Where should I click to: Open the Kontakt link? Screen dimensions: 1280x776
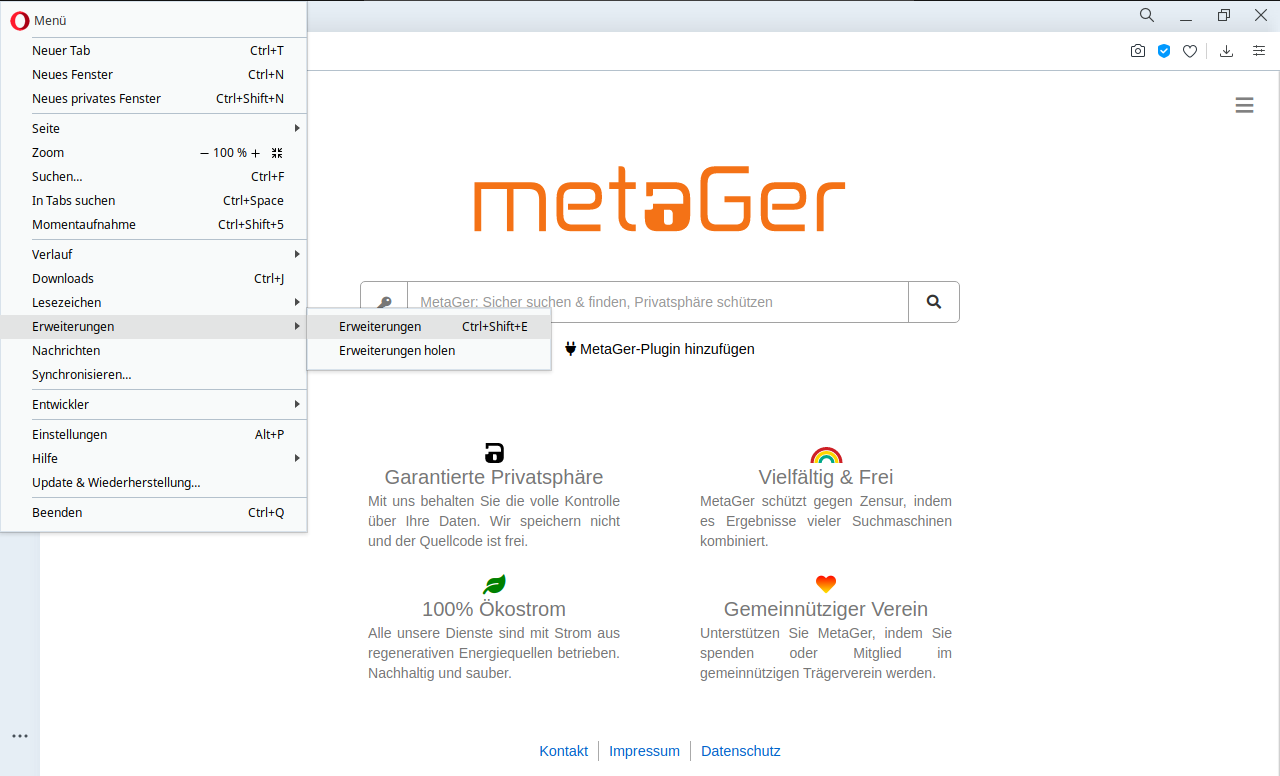(x=564, y=751)
